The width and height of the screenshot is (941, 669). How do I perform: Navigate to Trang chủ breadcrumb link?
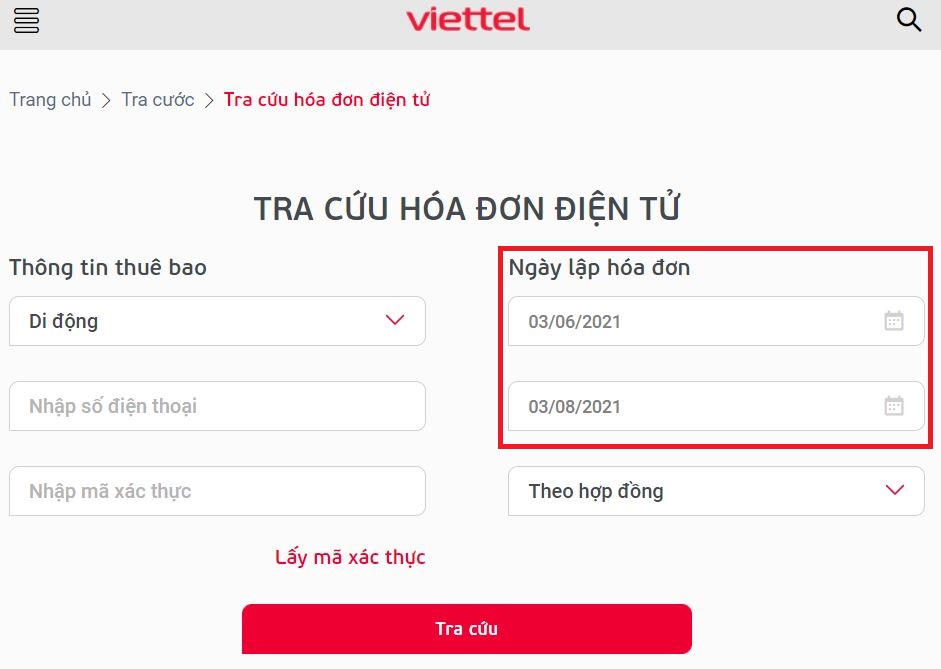[x=50, y=100]
